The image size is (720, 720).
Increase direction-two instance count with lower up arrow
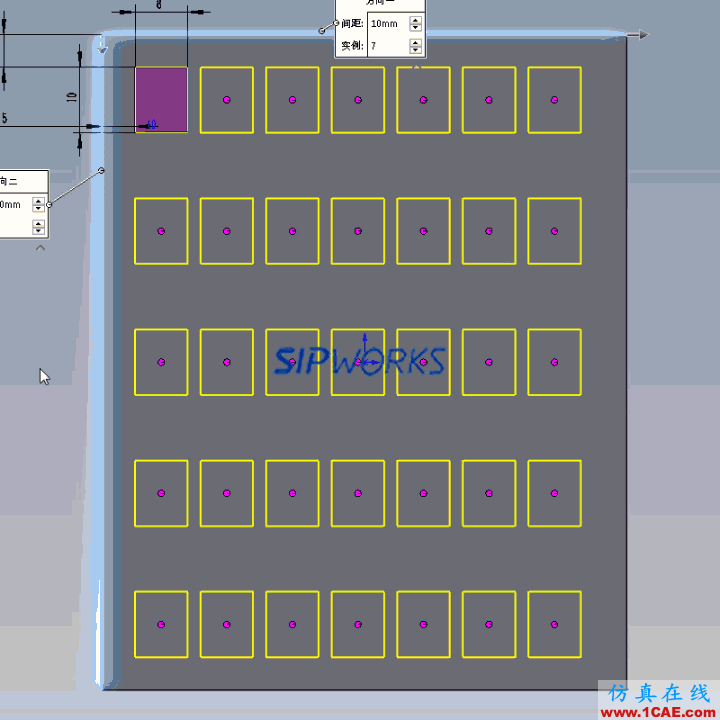[39, 224]
